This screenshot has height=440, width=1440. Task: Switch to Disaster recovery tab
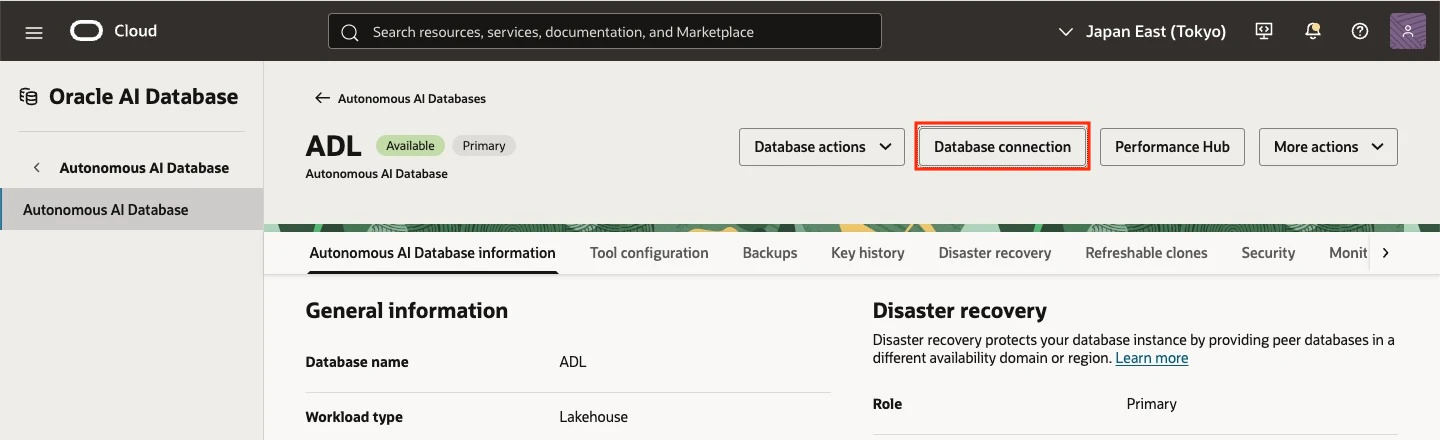pos(995,253)
